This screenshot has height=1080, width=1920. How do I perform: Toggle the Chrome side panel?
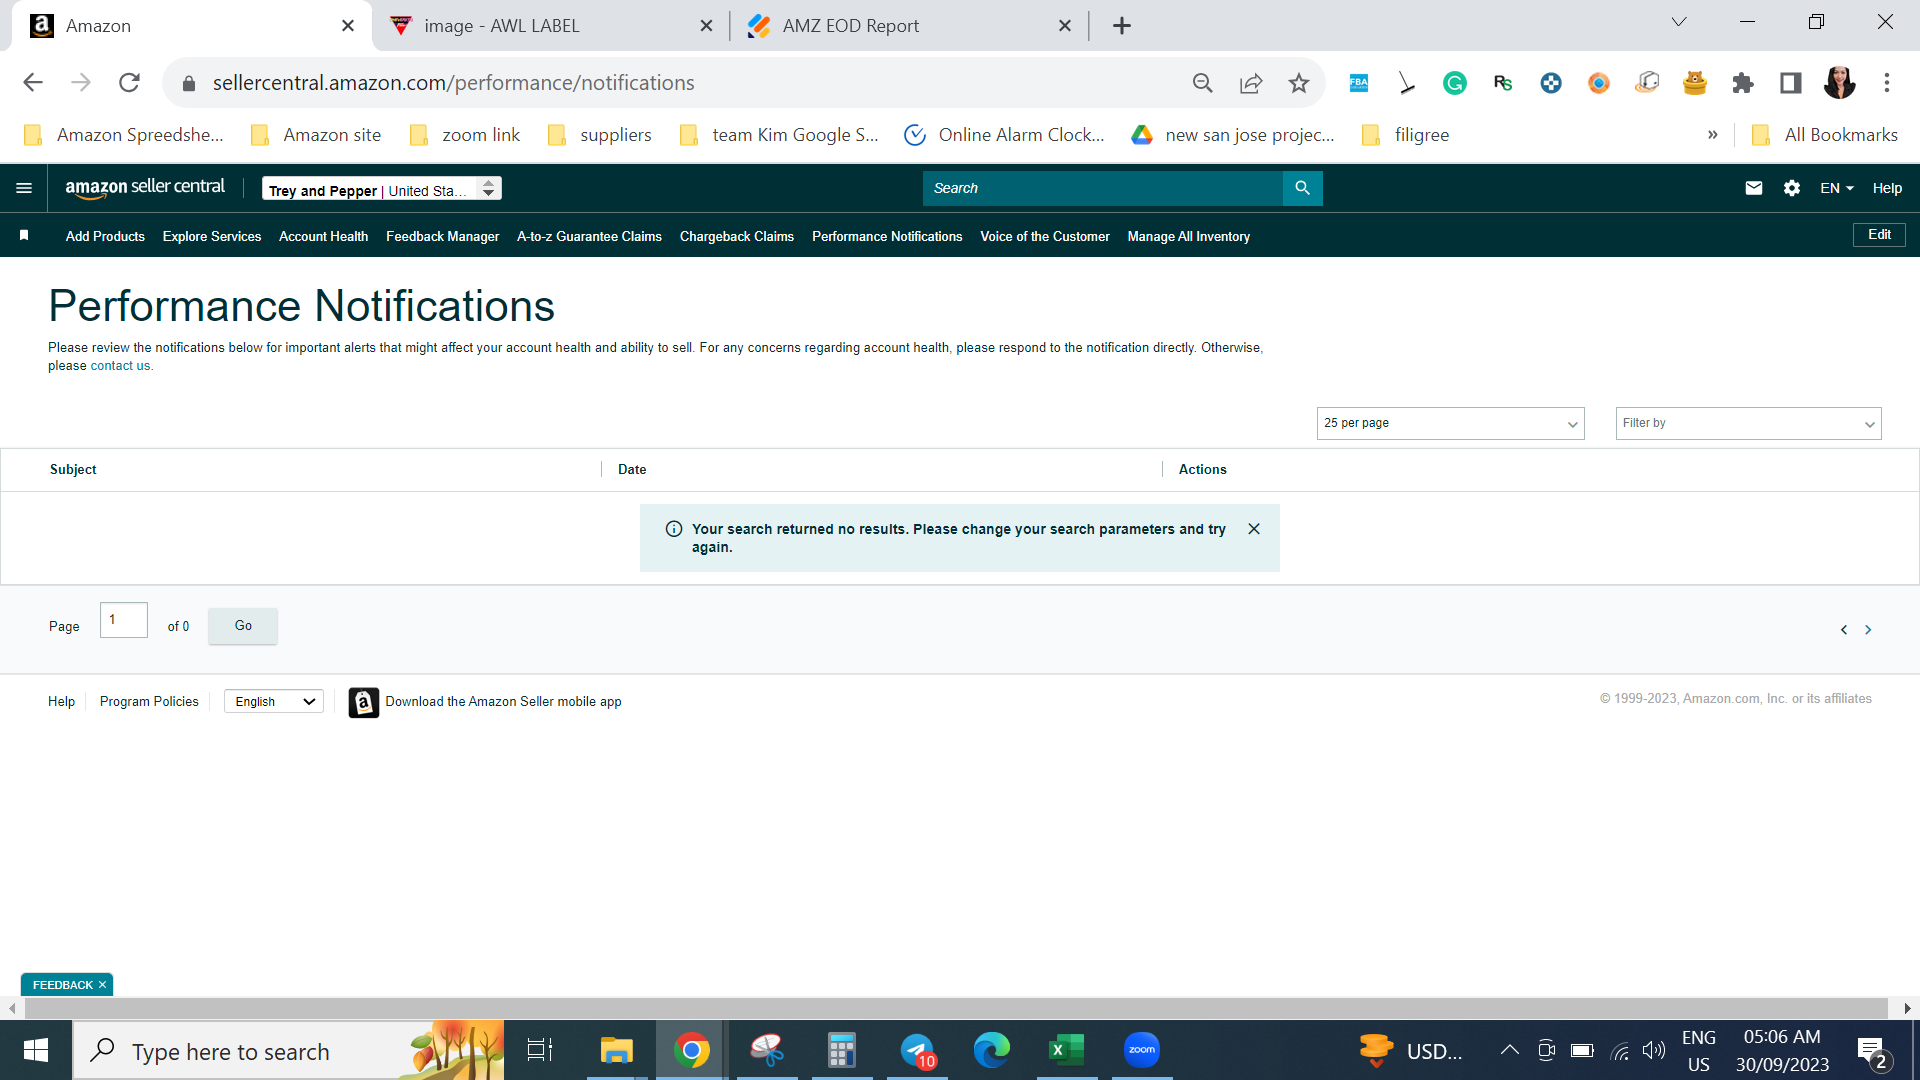point(1791,83)
